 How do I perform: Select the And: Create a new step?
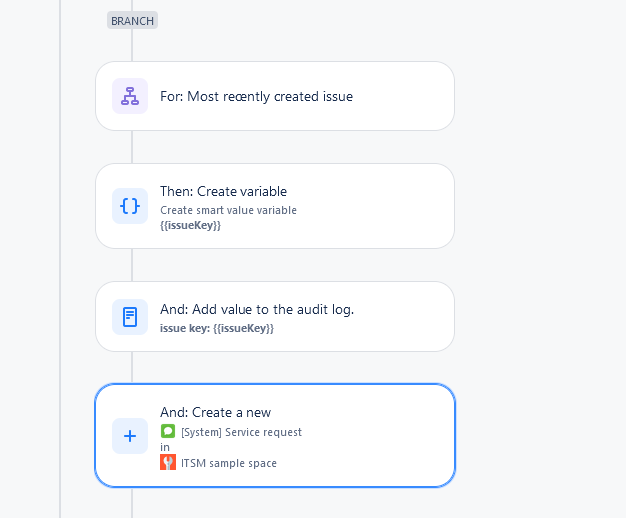275,435
